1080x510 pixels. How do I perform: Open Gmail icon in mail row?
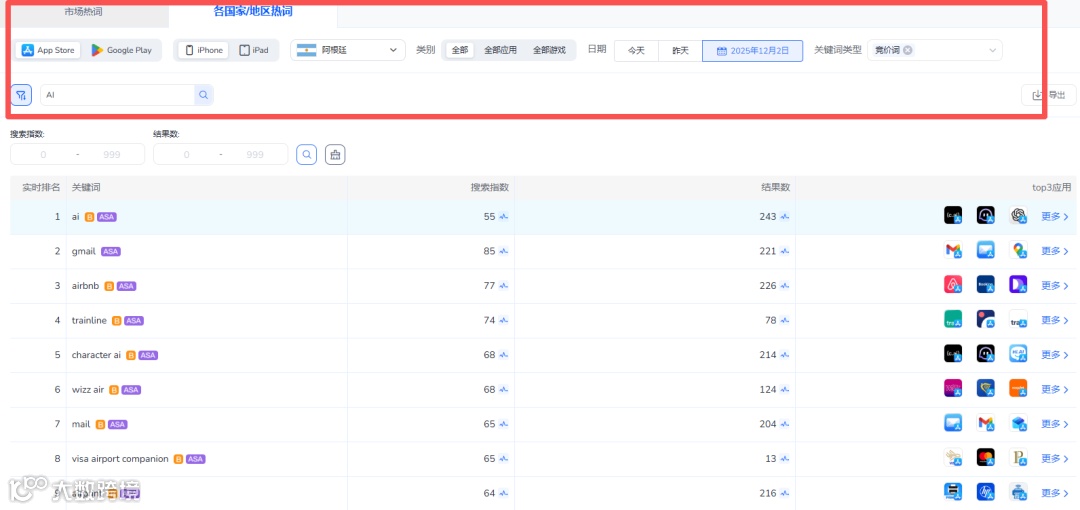tap(986, 423)
